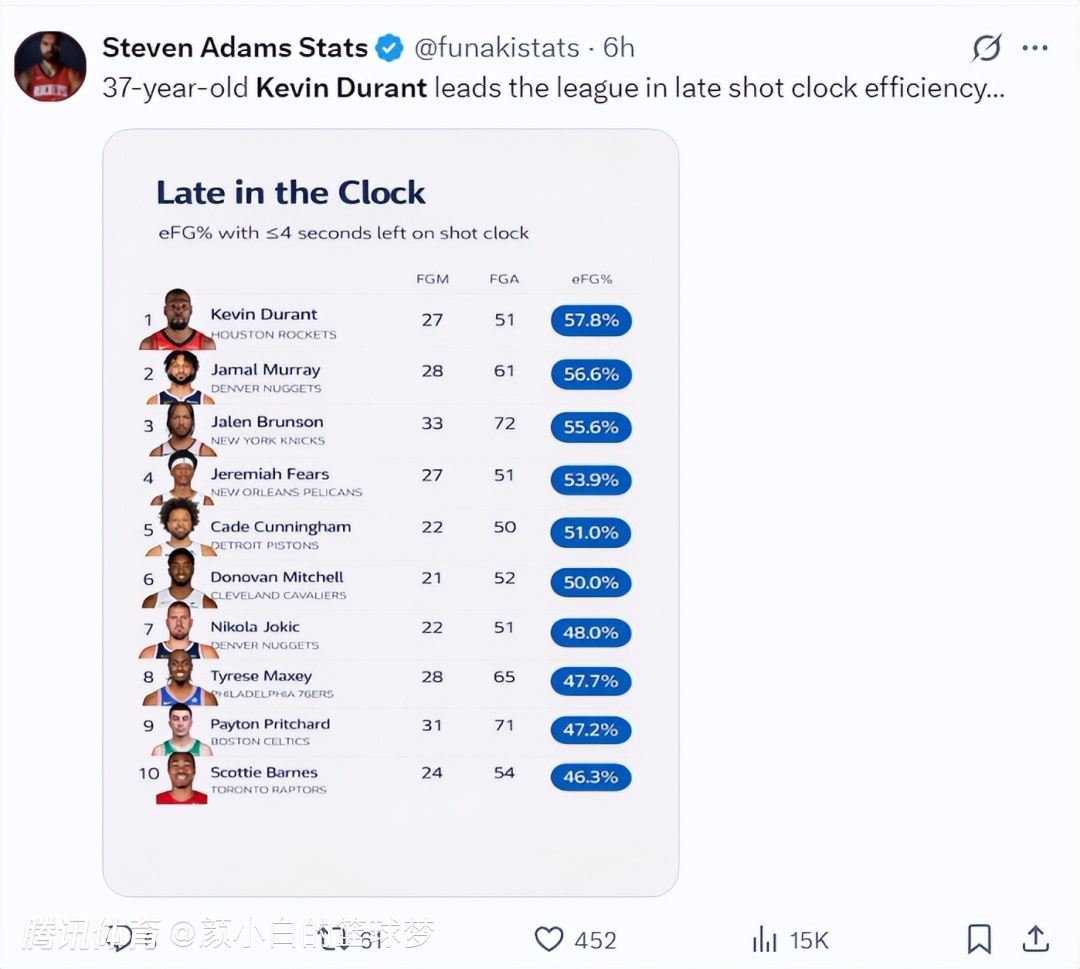This screenshot has height=969, width=1080.
Task: View tweet analytics bar chart icon
Action: pos(765,939)
